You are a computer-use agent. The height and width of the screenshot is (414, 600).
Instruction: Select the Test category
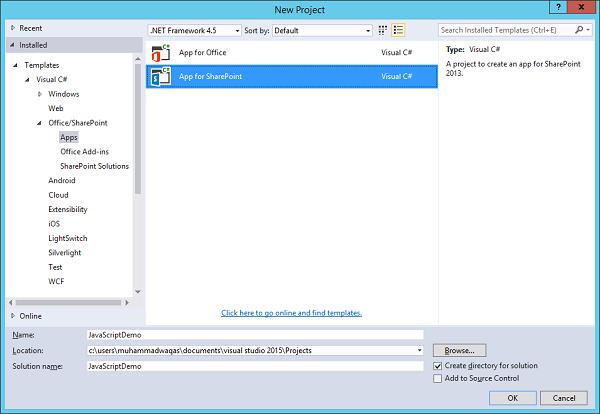[55, 267]
